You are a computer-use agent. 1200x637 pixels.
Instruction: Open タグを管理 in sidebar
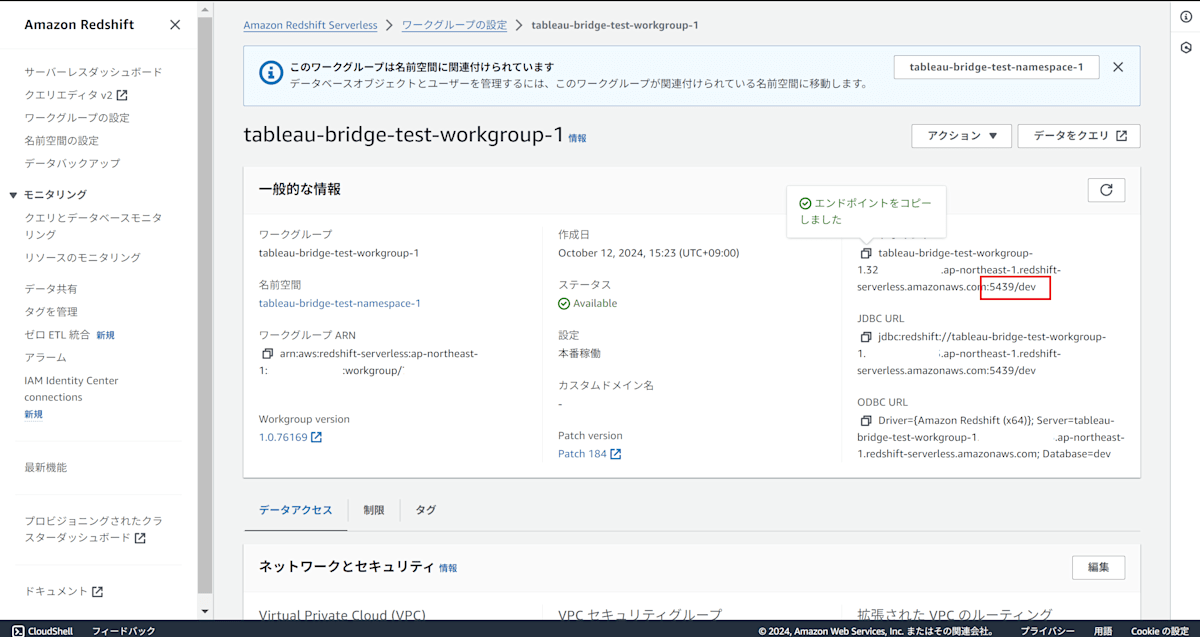click(51, 312)
